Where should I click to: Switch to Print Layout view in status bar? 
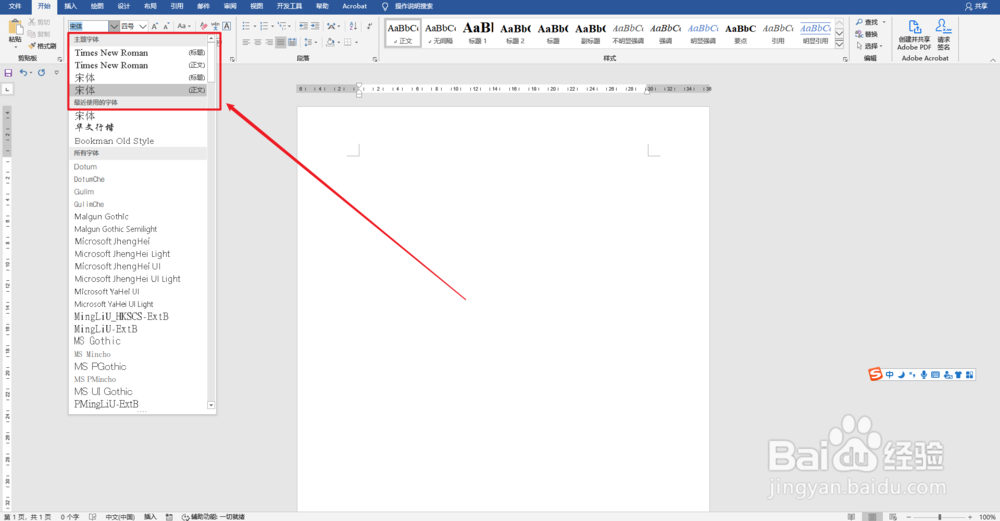(x=872, y=517)
